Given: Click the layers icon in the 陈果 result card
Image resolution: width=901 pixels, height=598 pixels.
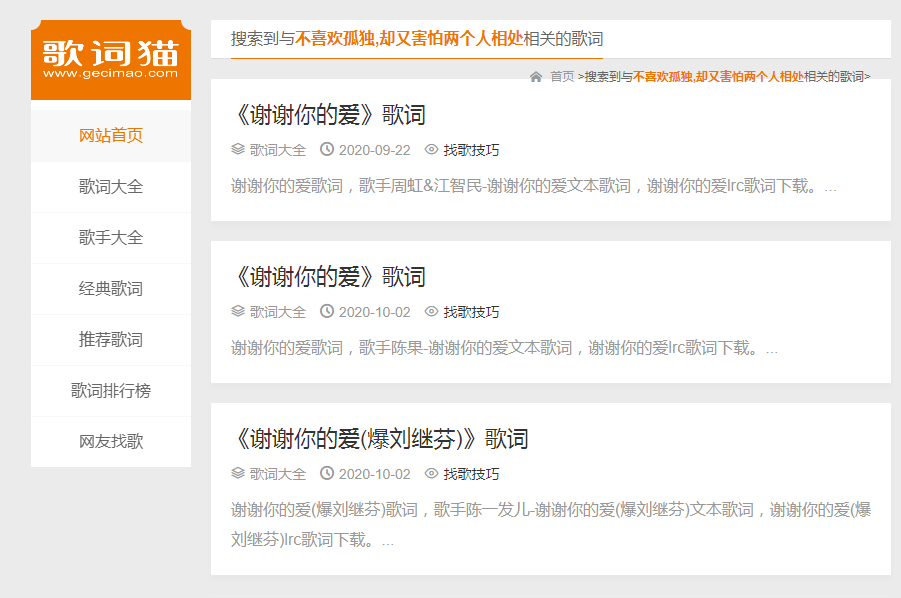Looking at the screenshot, I should [238, 311].
